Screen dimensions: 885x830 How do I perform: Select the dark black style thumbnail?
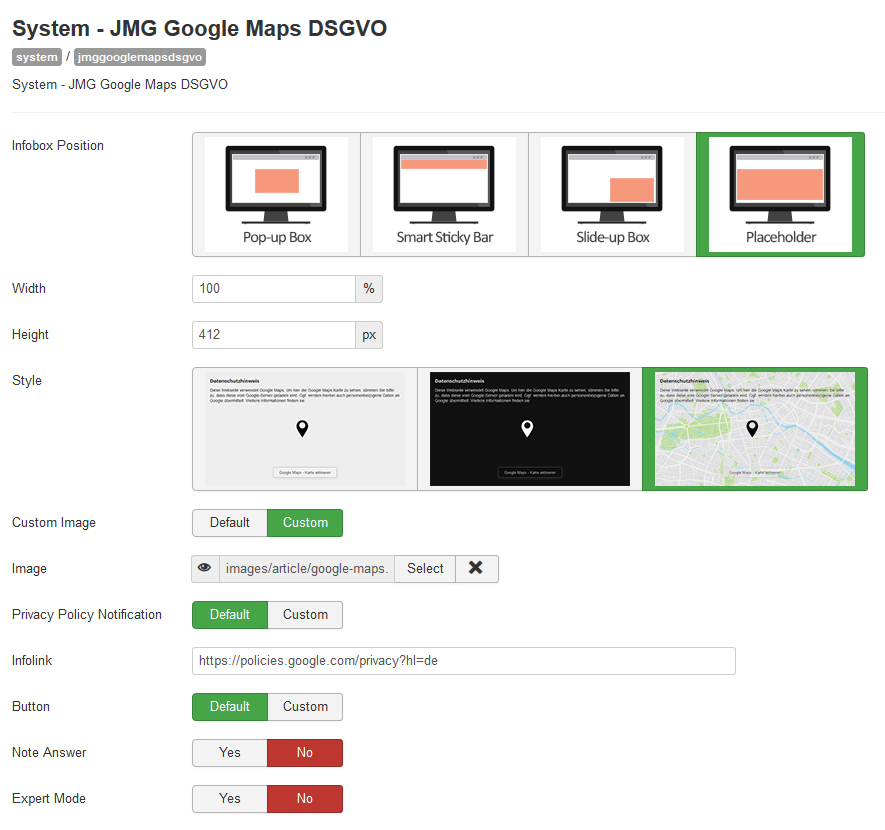click(x=529, y=429)
